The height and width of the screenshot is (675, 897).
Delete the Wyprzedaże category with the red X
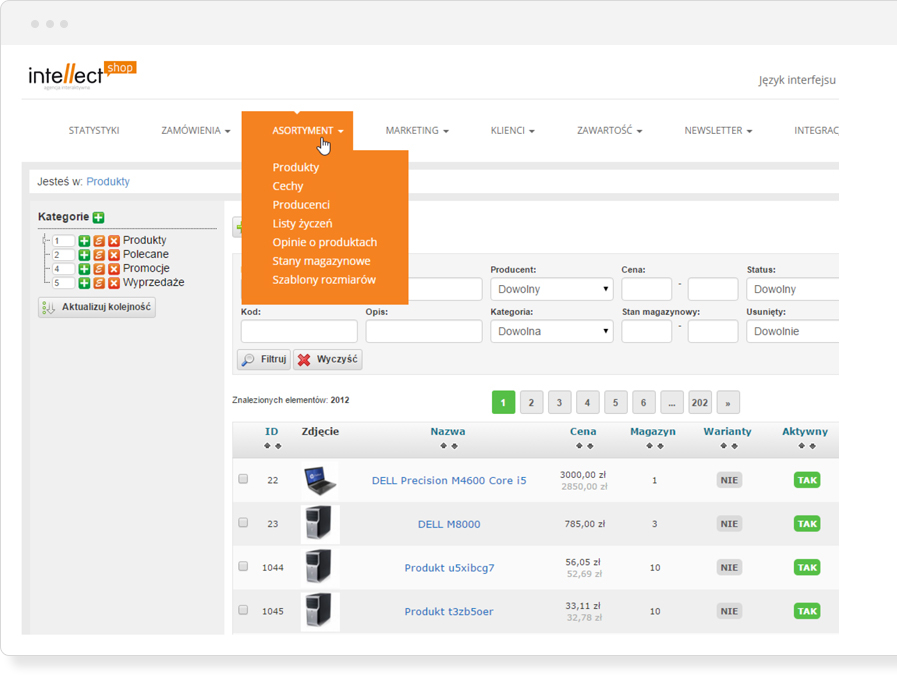[114, 283]
